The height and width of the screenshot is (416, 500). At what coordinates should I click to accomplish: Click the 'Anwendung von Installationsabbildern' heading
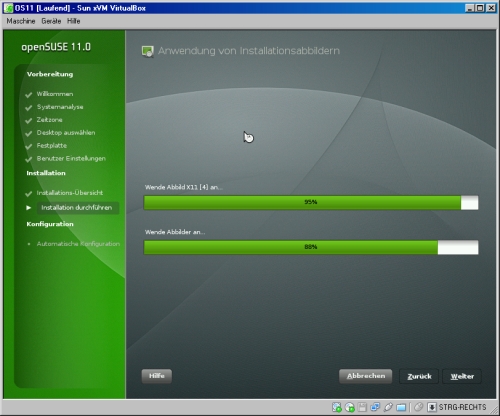pyautogui.click(x=249, y=51)
